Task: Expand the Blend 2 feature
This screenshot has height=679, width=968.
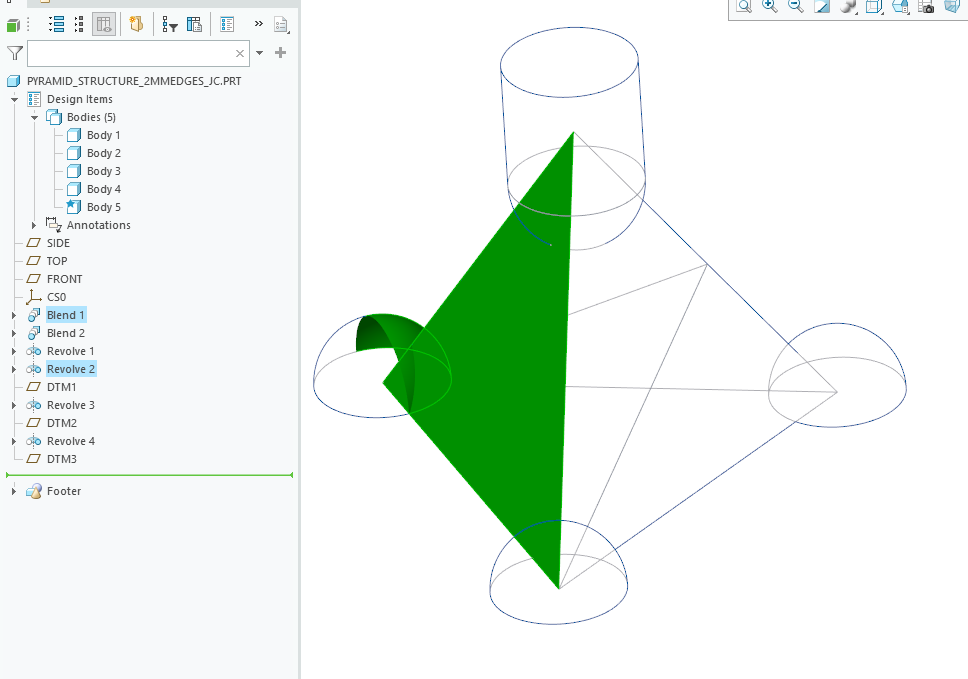Action: [x=14, y=333]
